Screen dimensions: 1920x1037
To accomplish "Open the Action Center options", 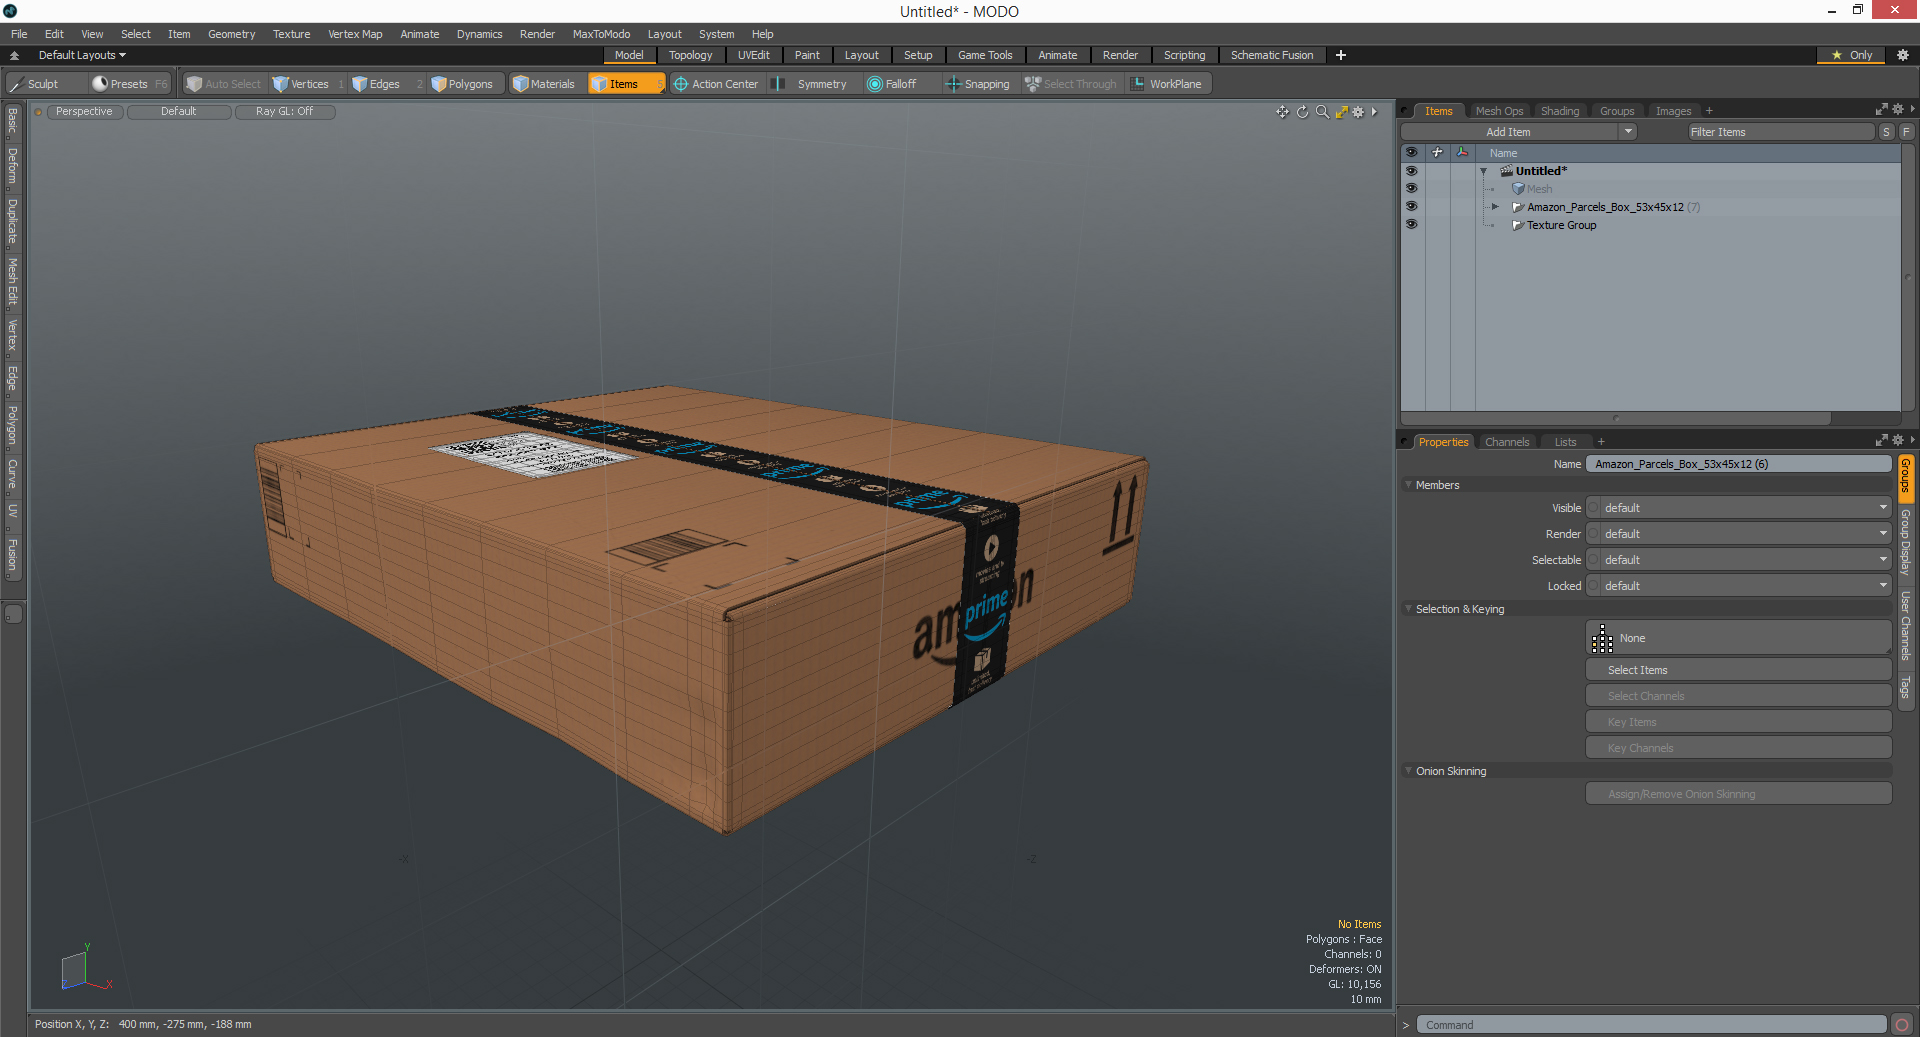I will point(716,84).
